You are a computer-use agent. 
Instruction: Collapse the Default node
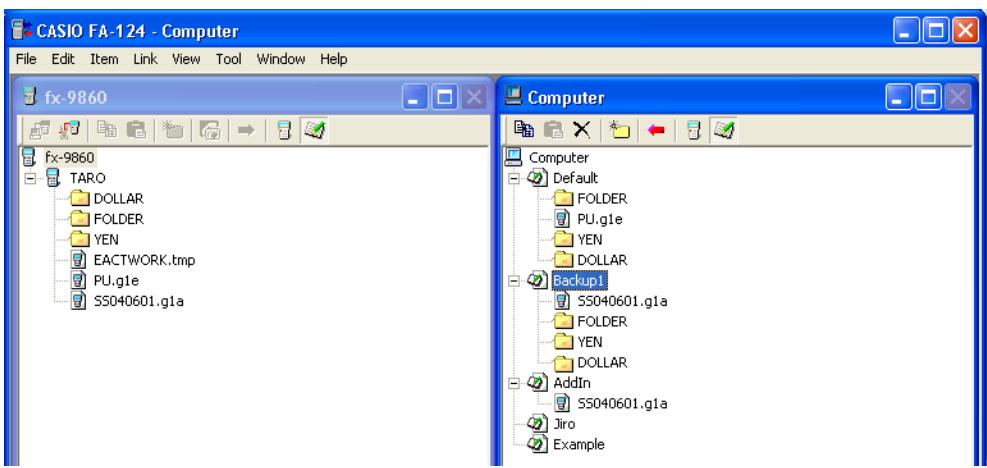tap(514, 178)
